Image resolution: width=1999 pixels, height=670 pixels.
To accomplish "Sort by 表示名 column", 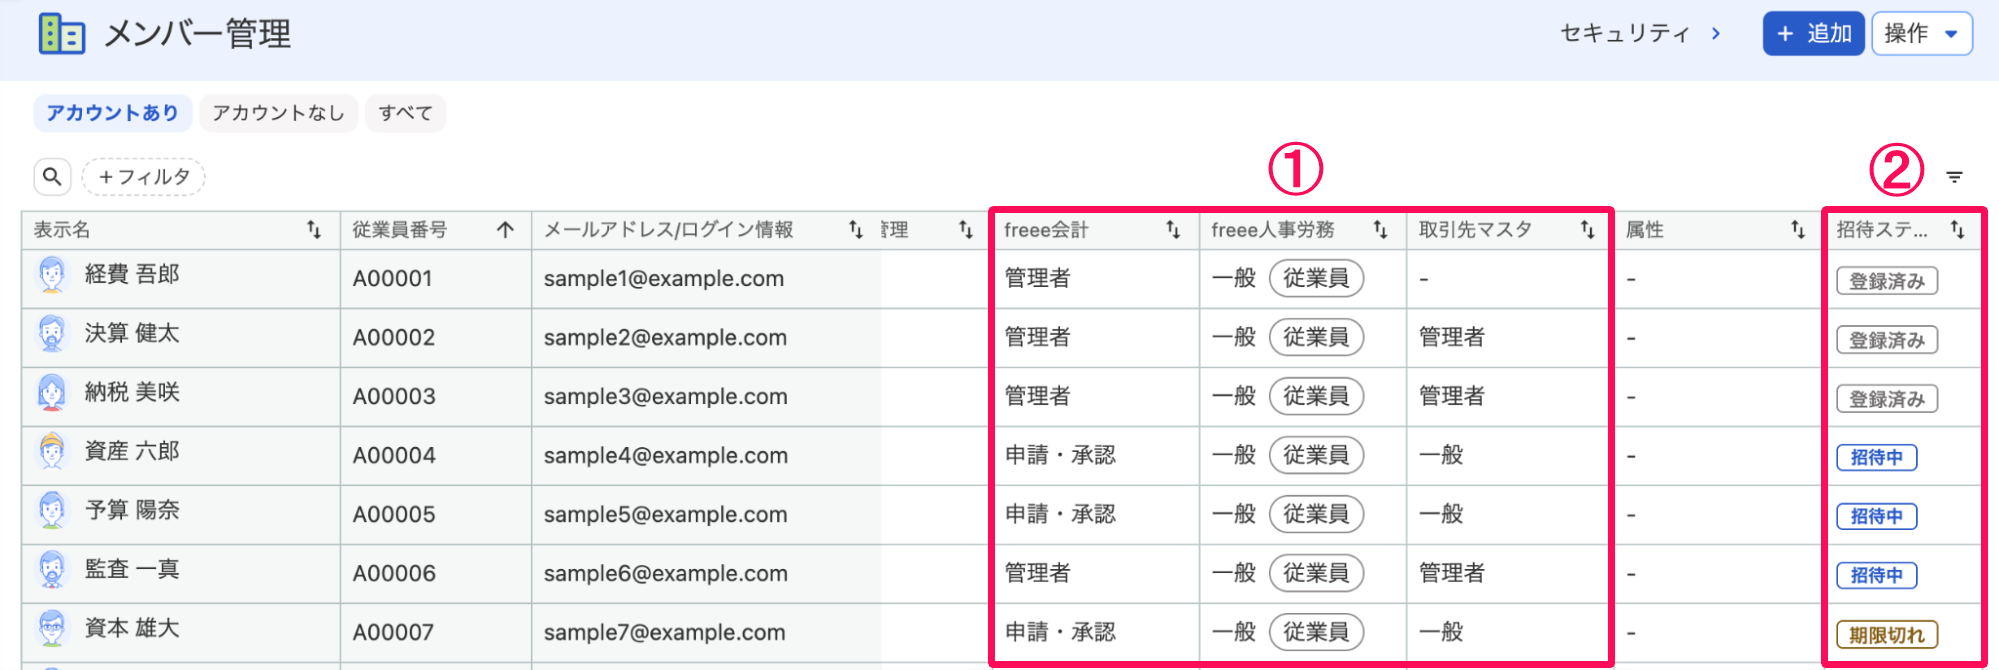I will pos(314,230).
